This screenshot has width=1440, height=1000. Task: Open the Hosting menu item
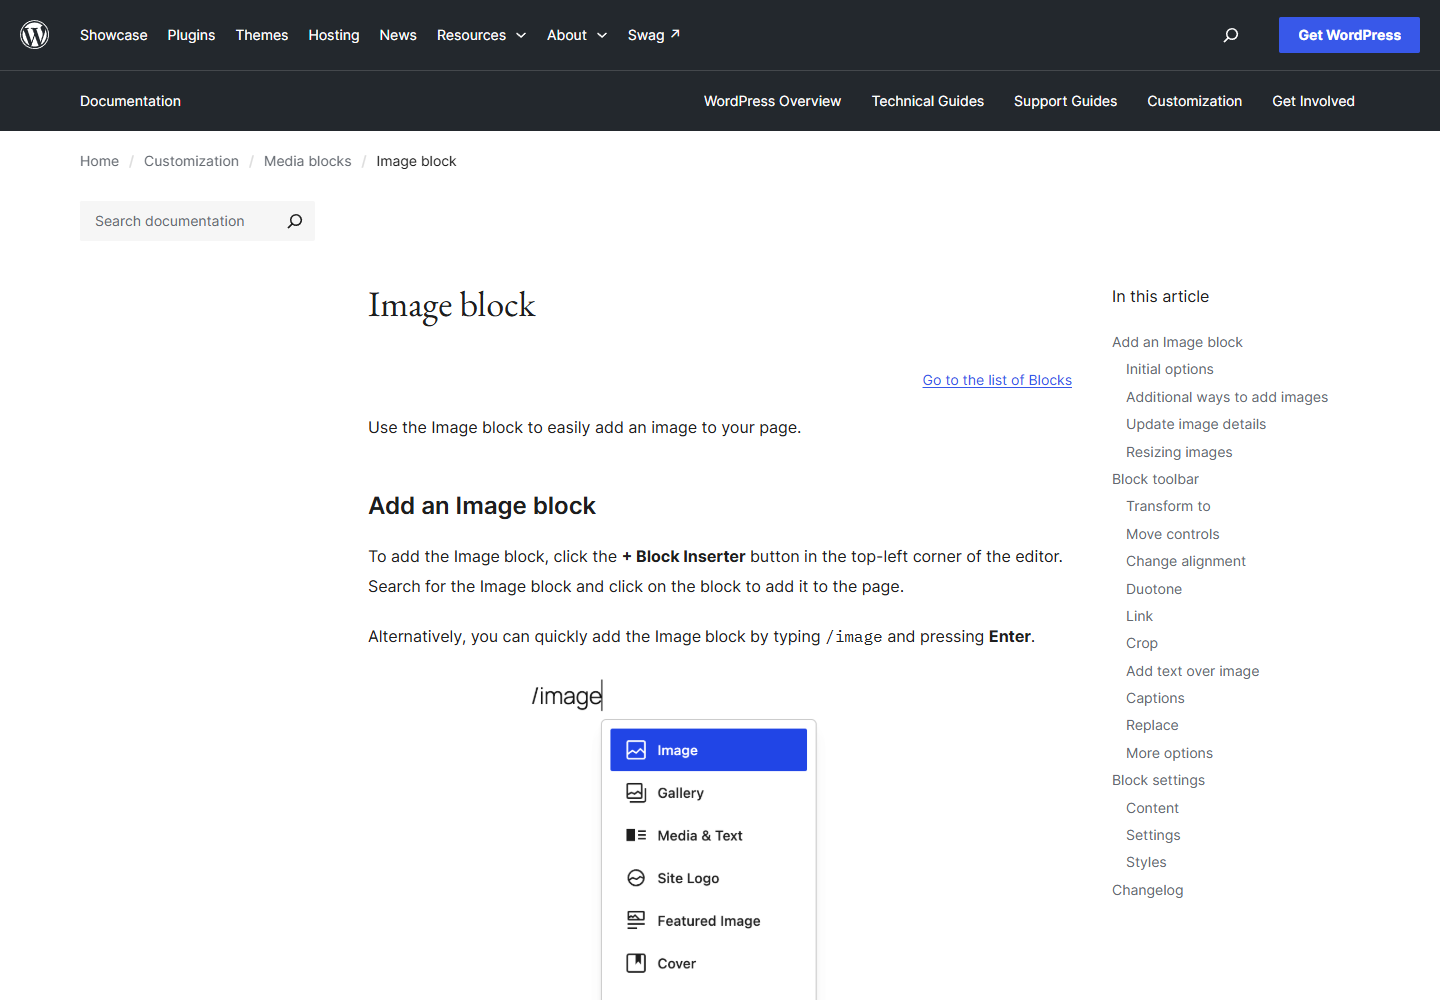334,35
